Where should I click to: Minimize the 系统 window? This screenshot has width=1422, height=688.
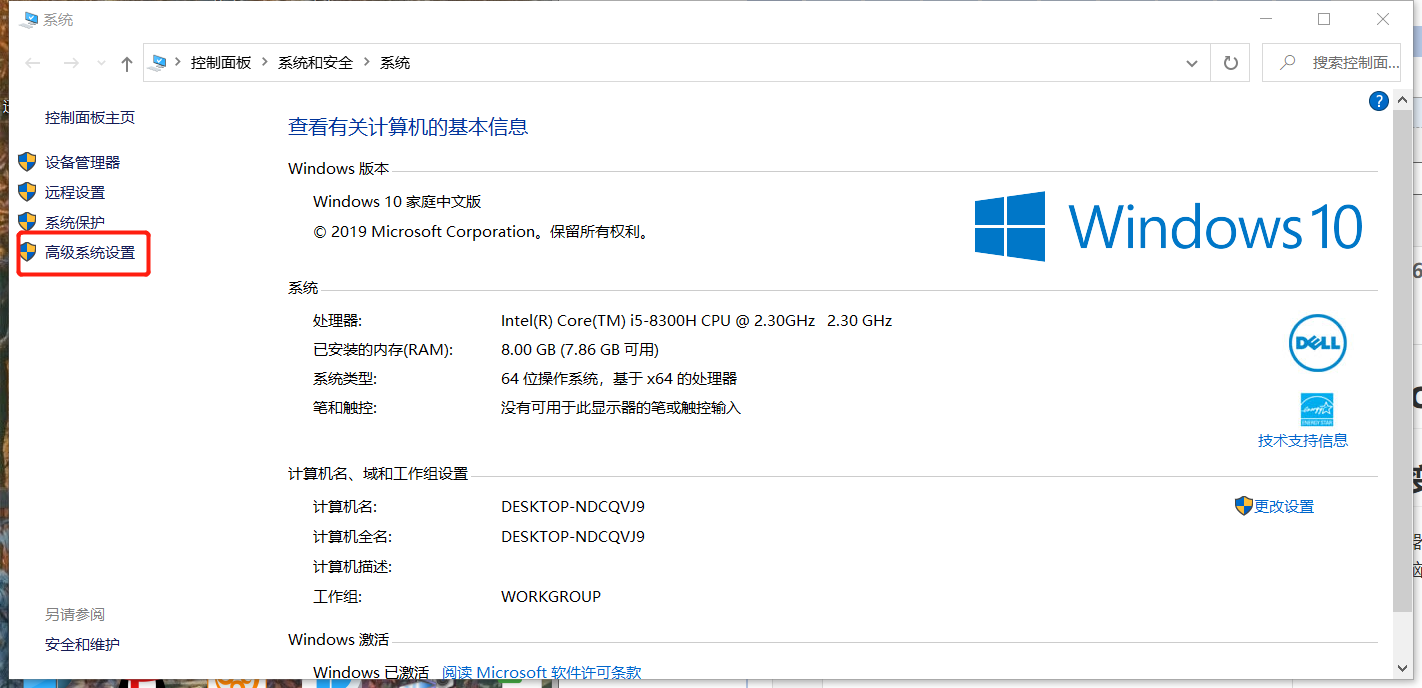click(x=1265, y=19)
